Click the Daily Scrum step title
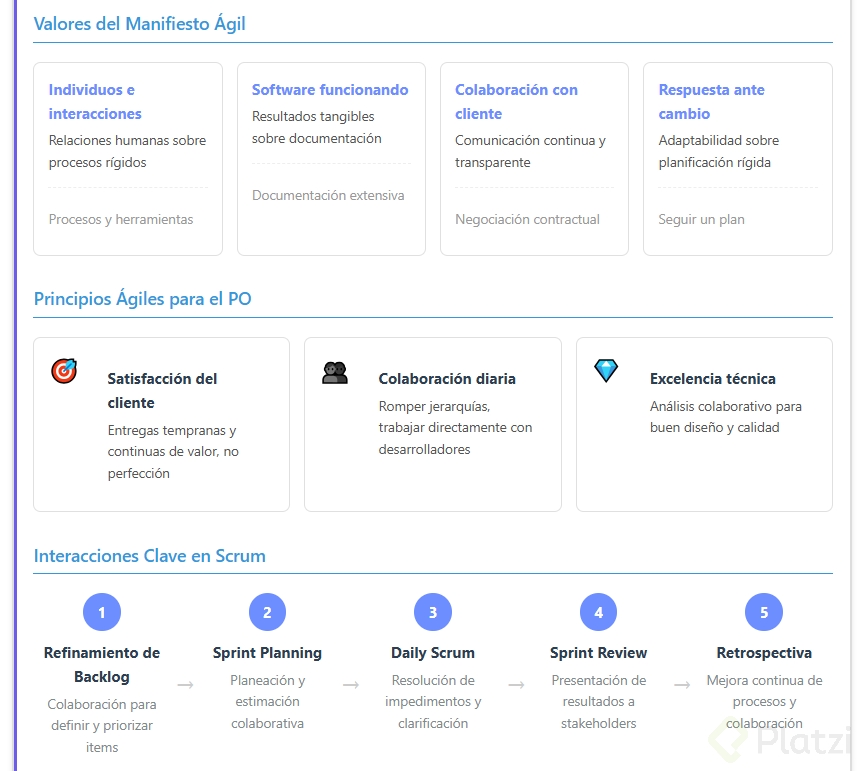The image size is (860, 771). coord(433,653)
